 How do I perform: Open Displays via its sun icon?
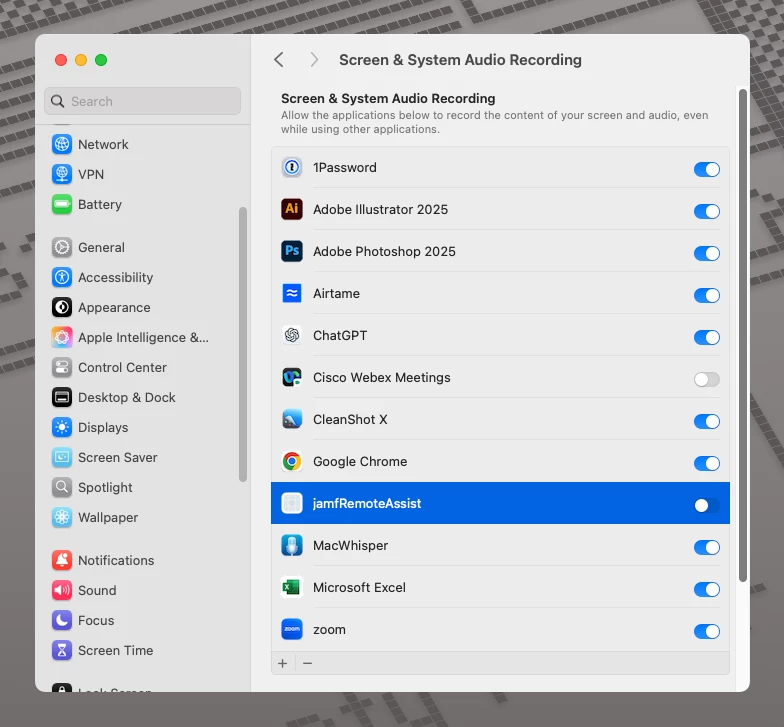tap(62, 428)
